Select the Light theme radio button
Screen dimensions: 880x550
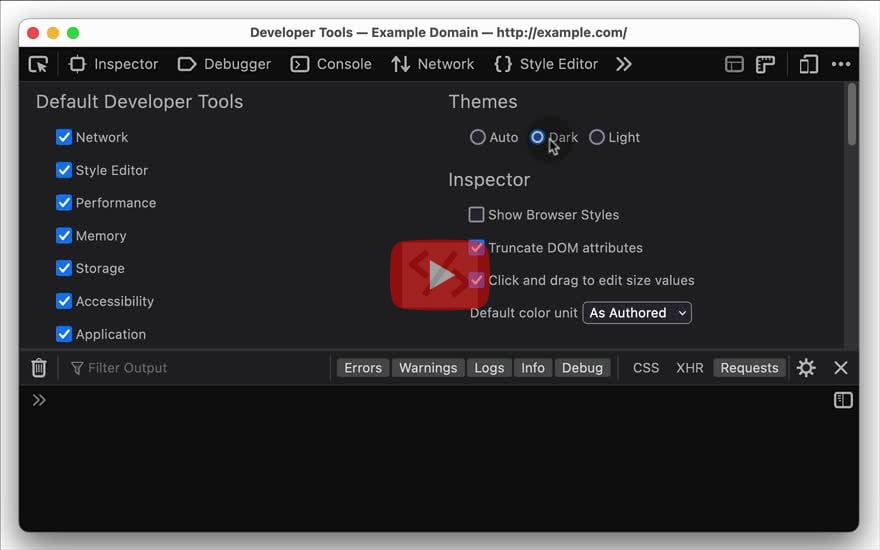(597, 137)
